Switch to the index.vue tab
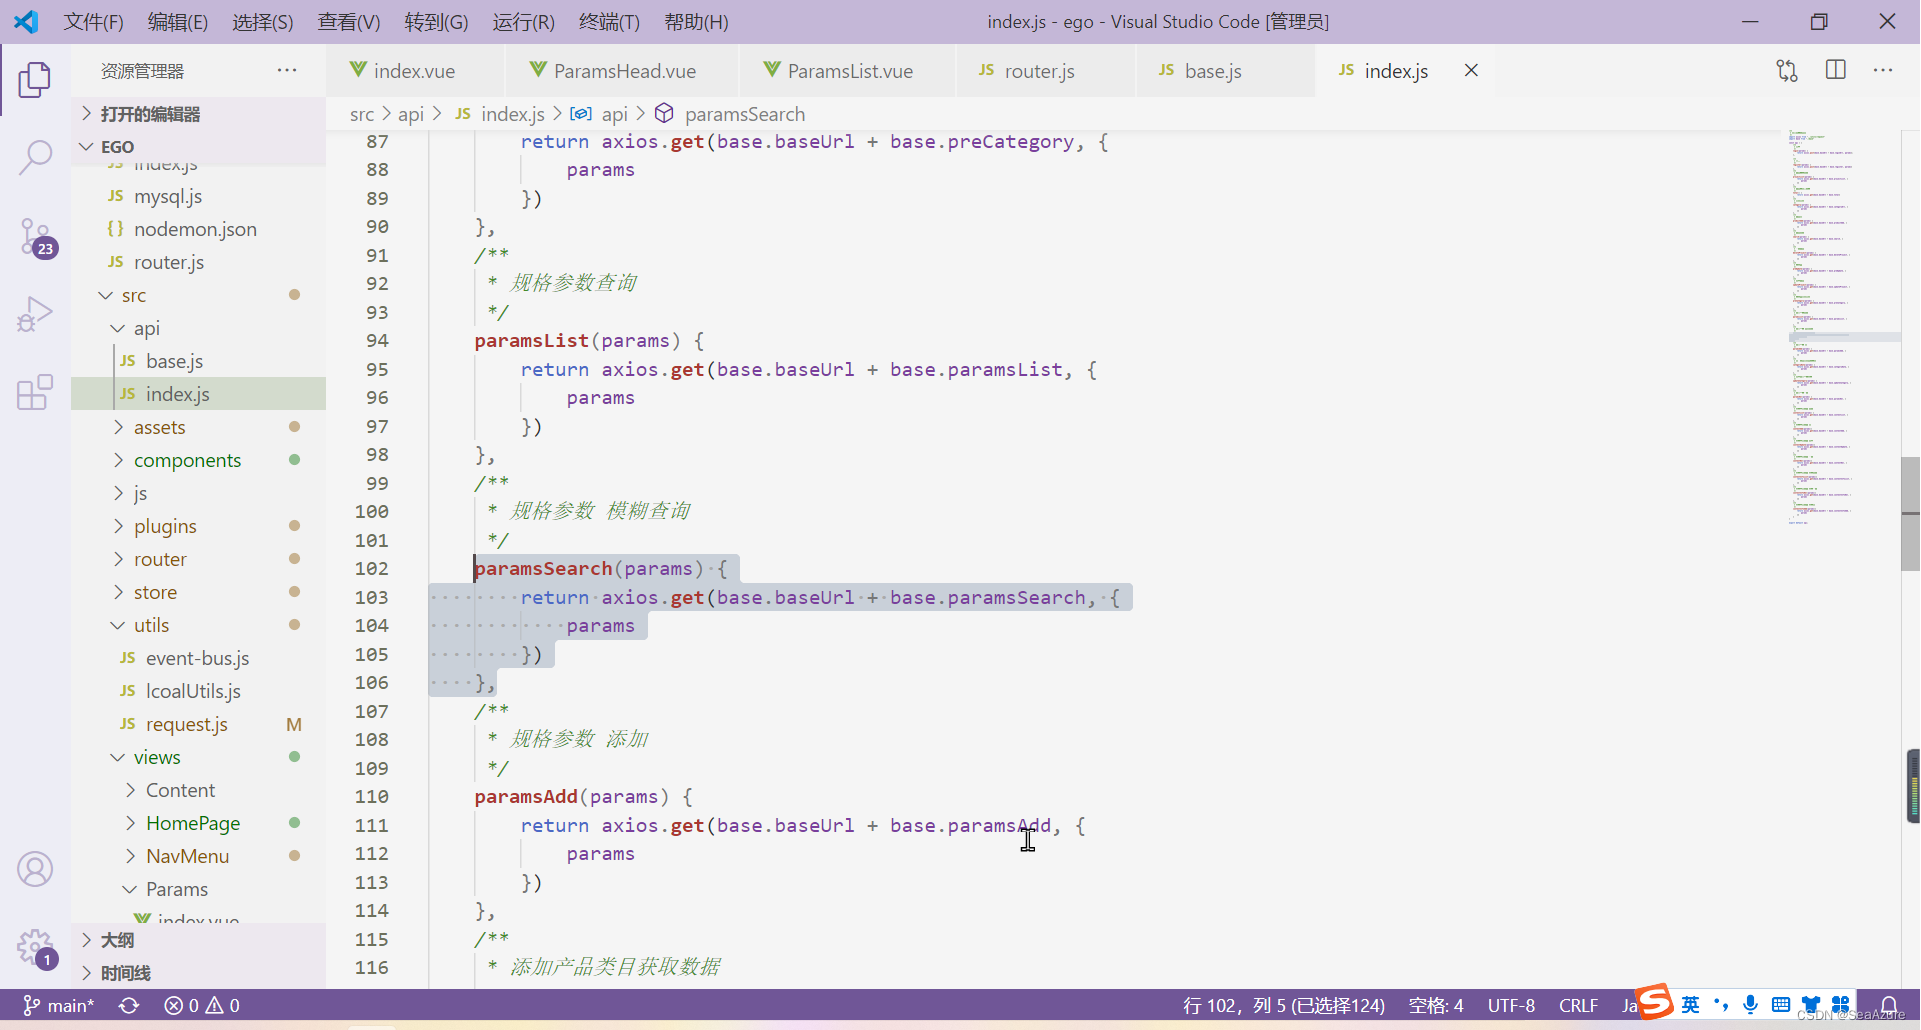Screen dimensions: 1921x1030 tap(414, 70)
